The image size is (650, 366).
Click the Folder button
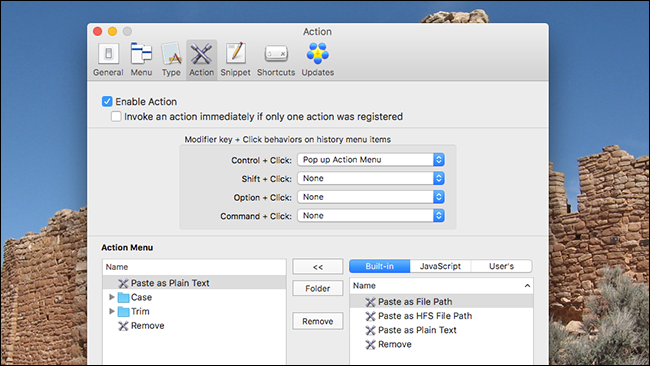pos(318,288)
